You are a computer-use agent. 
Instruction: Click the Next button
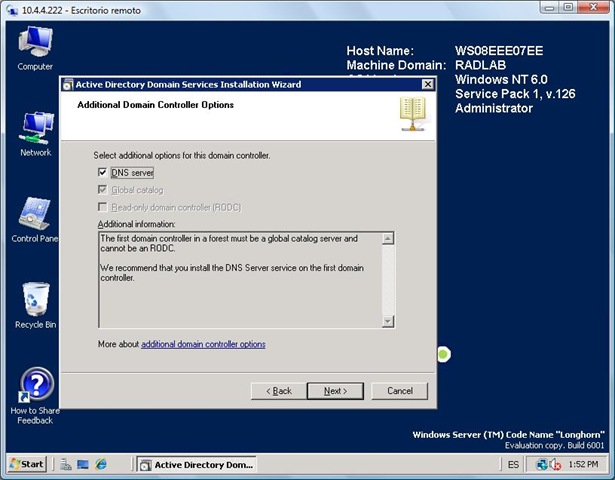coord(335,390)
